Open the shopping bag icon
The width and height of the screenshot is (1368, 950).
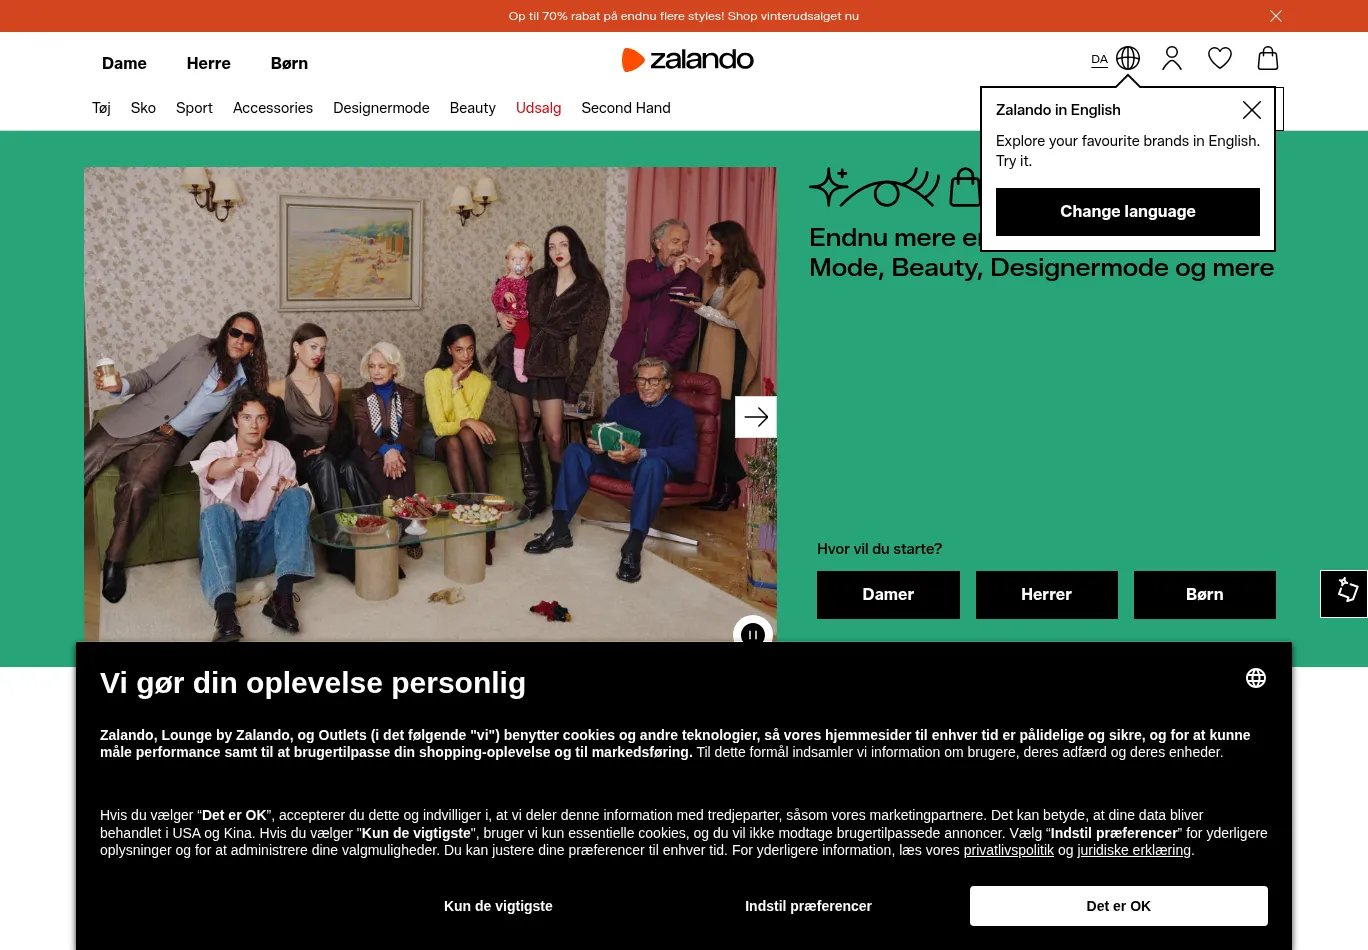tap(1268, 58)
